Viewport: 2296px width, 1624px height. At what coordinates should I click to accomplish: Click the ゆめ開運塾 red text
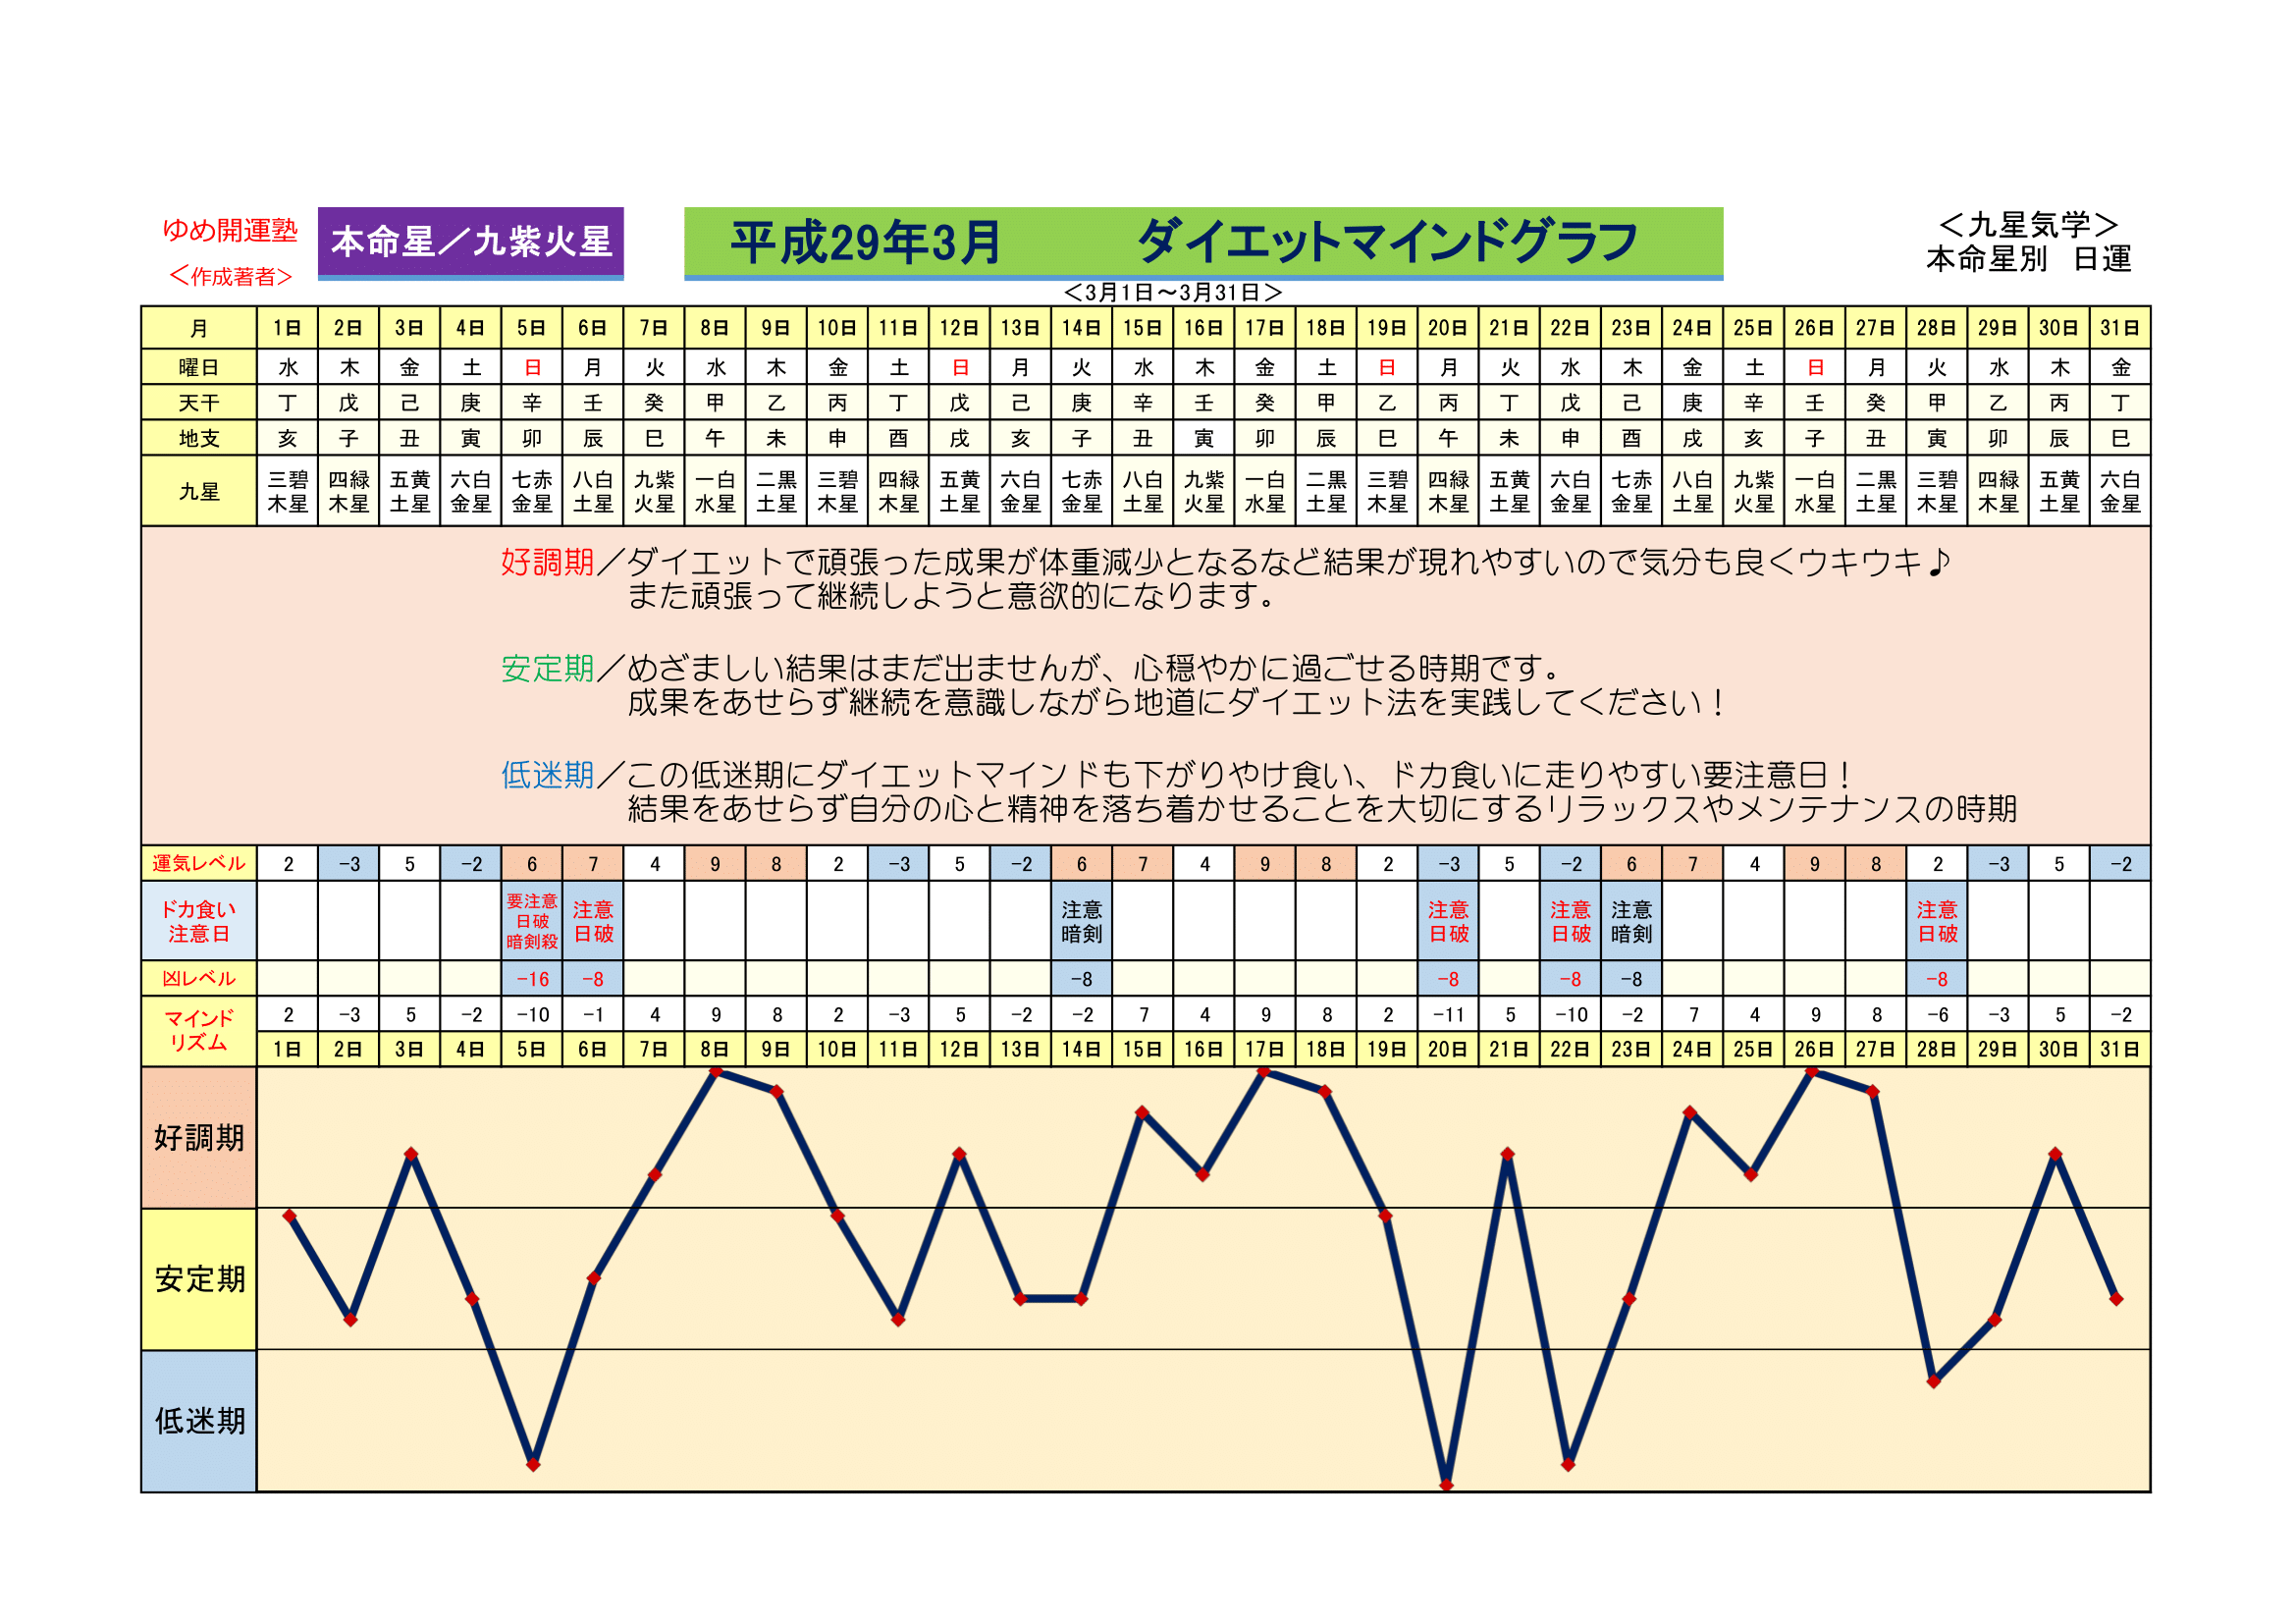click(230, 230)
